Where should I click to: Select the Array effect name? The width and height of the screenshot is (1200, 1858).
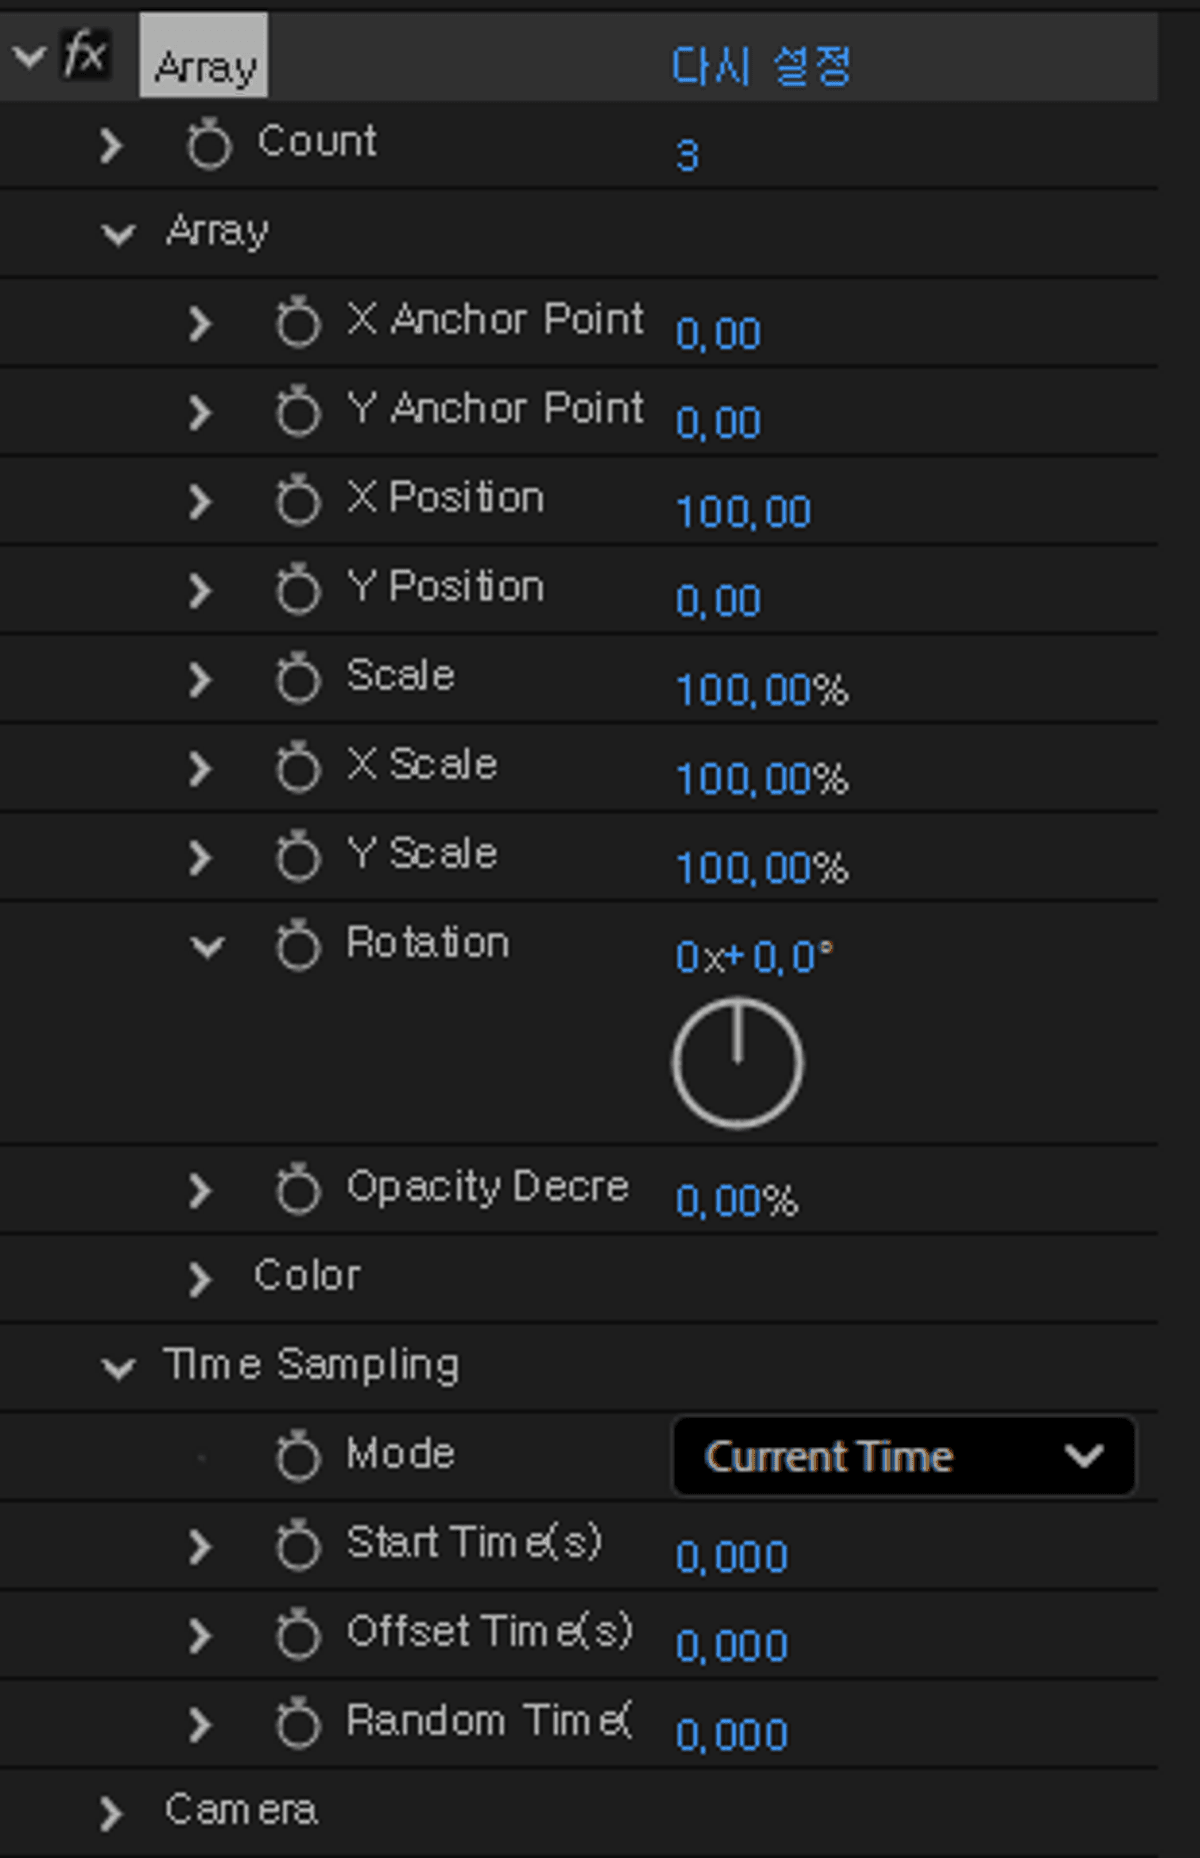tap(204, 66)
